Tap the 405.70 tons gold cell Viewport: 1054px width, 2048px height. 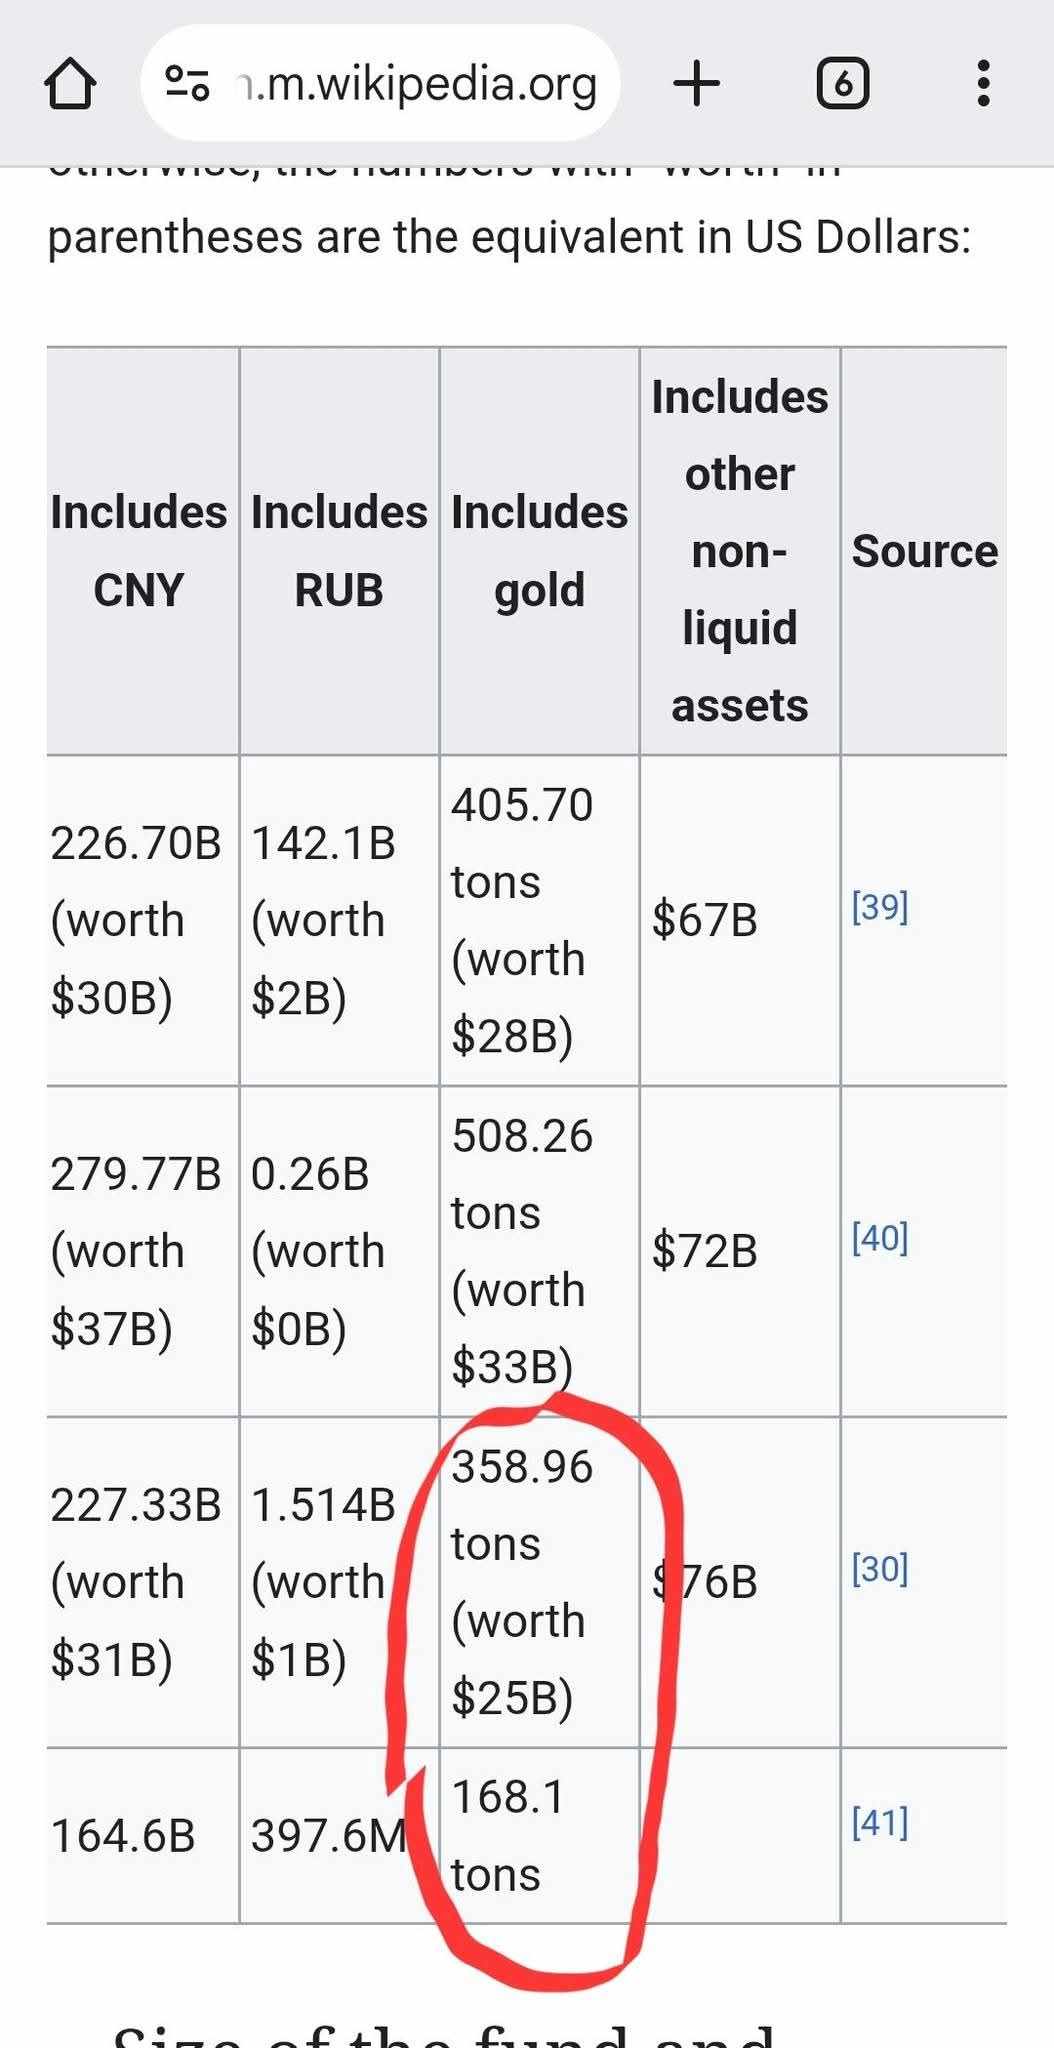(x=521, y=920)
